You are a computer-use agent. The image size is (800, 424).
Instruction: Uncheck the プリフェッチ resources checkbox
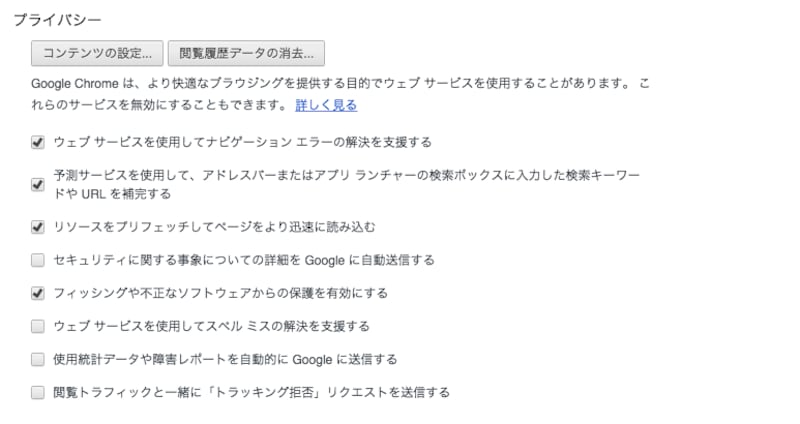(x=38, y=226)
